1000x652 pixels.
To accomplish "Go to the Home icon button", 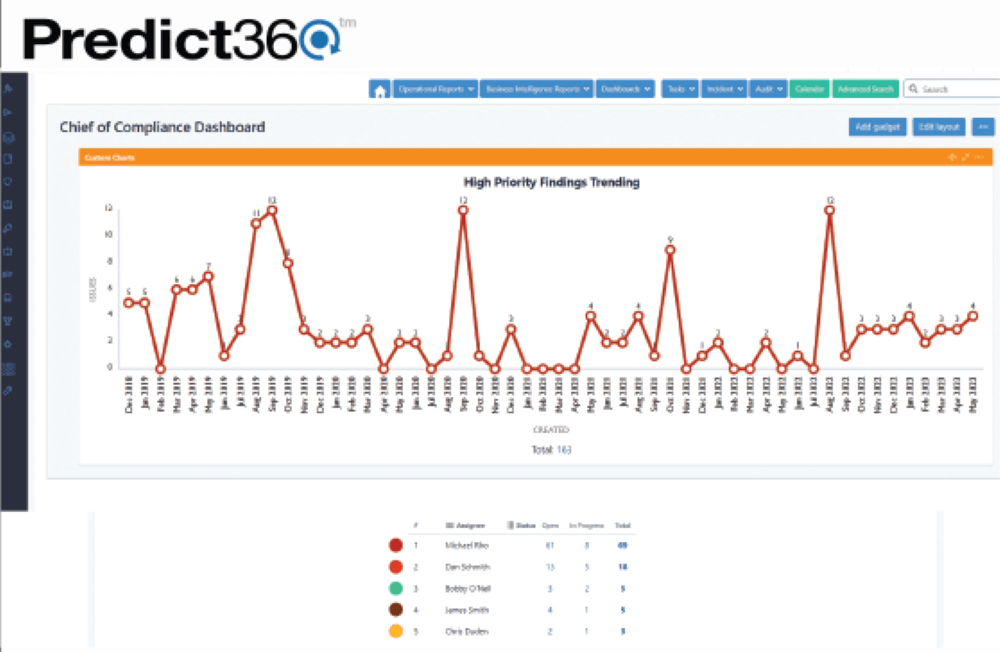I will (379, 90).
